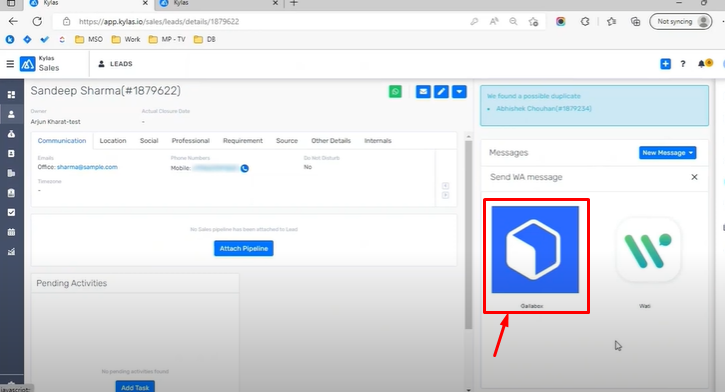The image size is (725, 392).
Task: Open the contacts sidebar icon
Action: point(12,153)
